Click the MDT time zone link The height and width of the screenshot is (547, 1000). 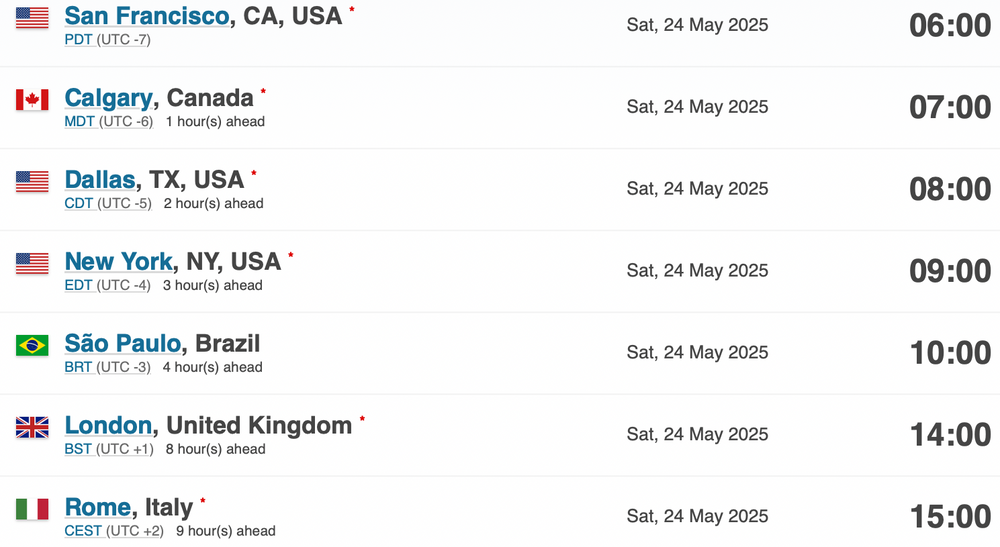tap(80, 122)
